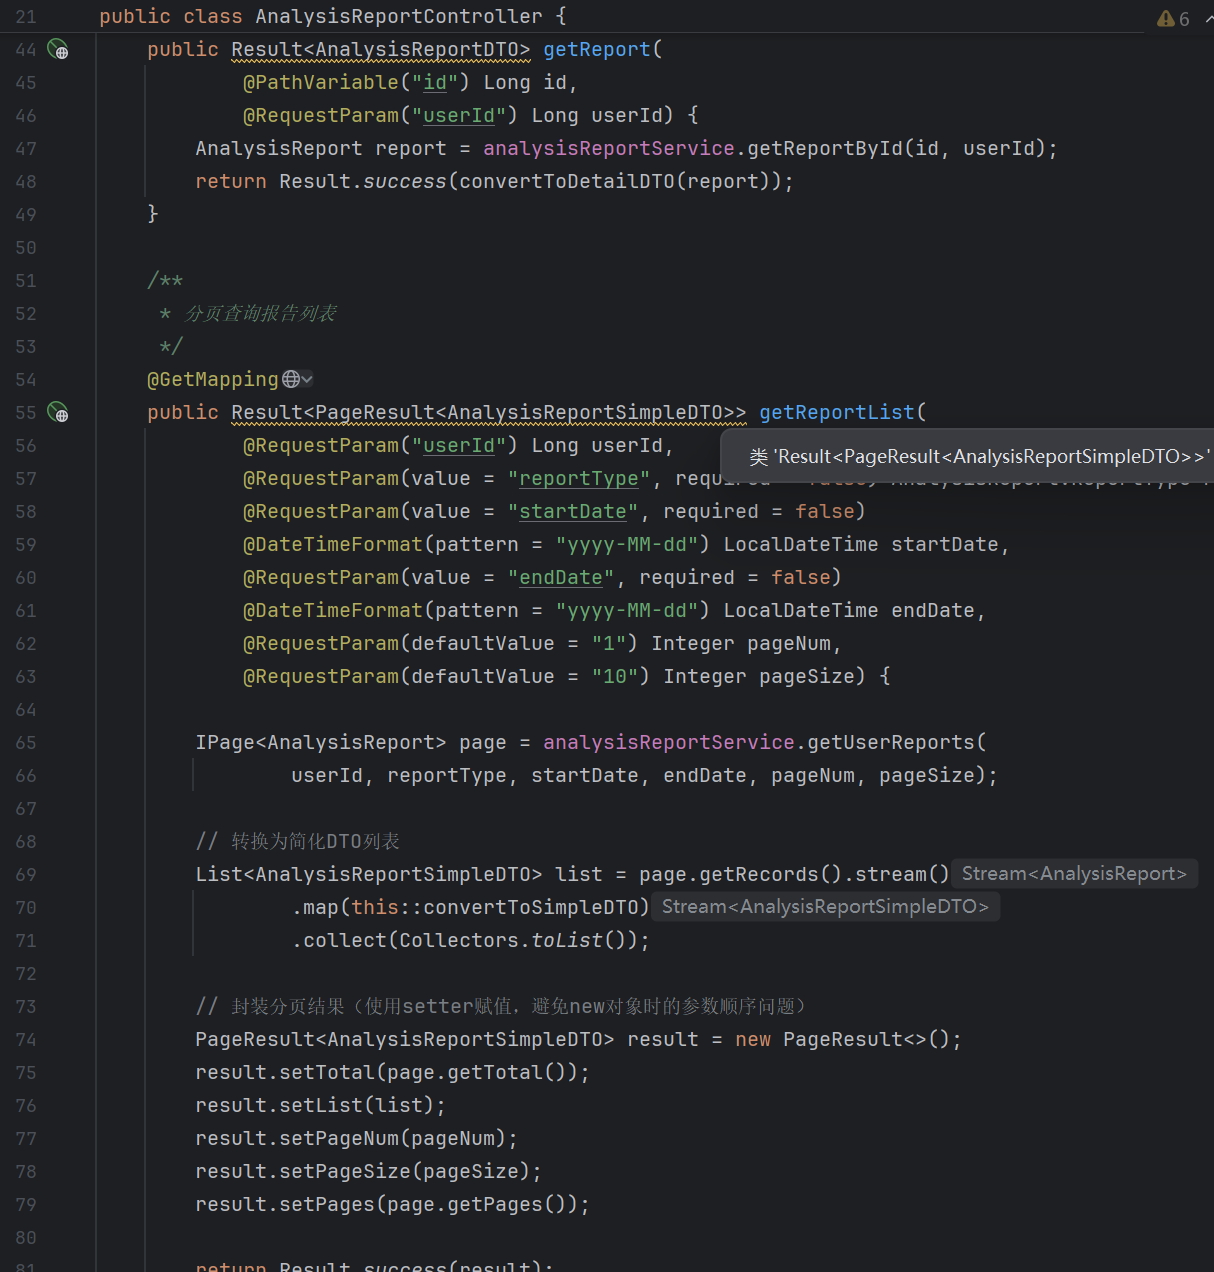Screen dimensions: 1214x1272
Task: Click "yyyy-MM-dd" pattern on line 61
Action: tap(627, 611)
